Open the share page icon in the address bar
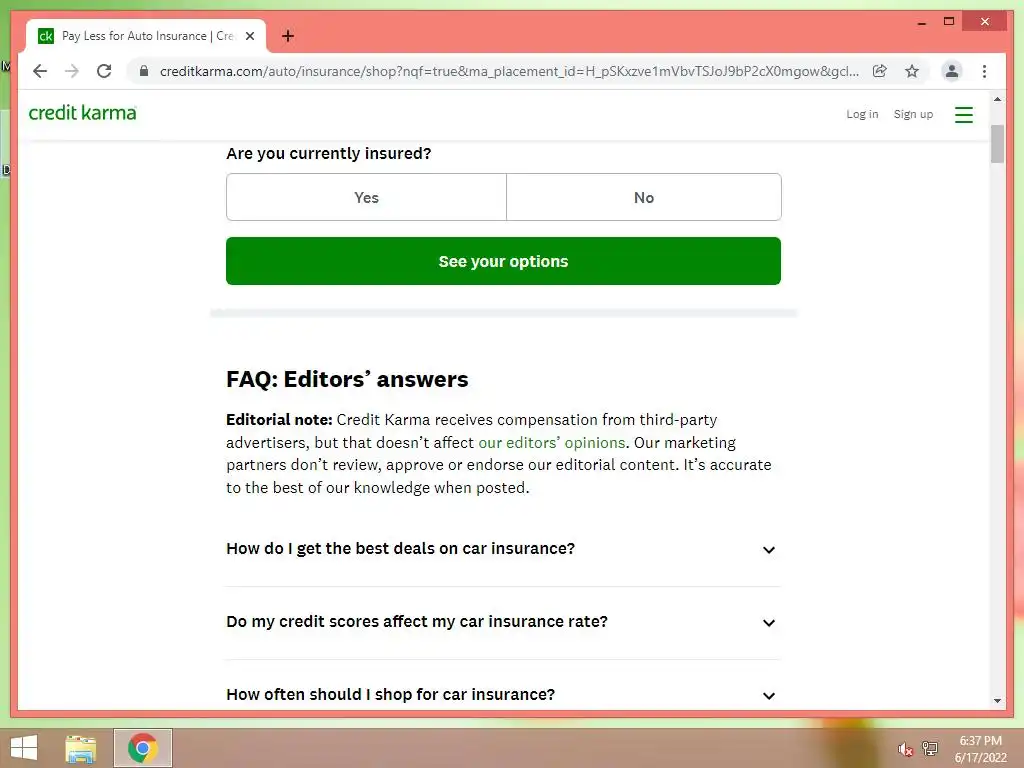 point(880,71)
